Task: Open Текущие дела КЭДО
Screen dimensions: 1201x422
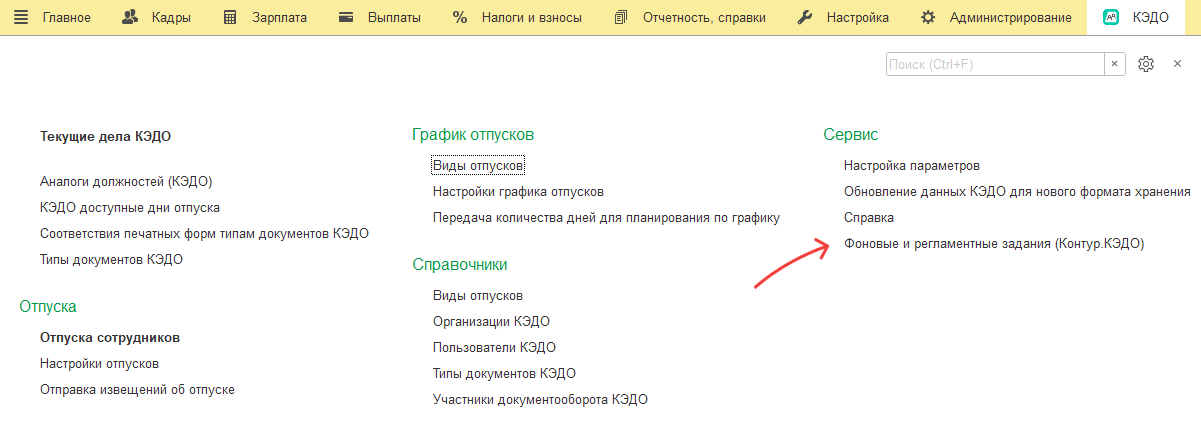Action: pos(112,135)
